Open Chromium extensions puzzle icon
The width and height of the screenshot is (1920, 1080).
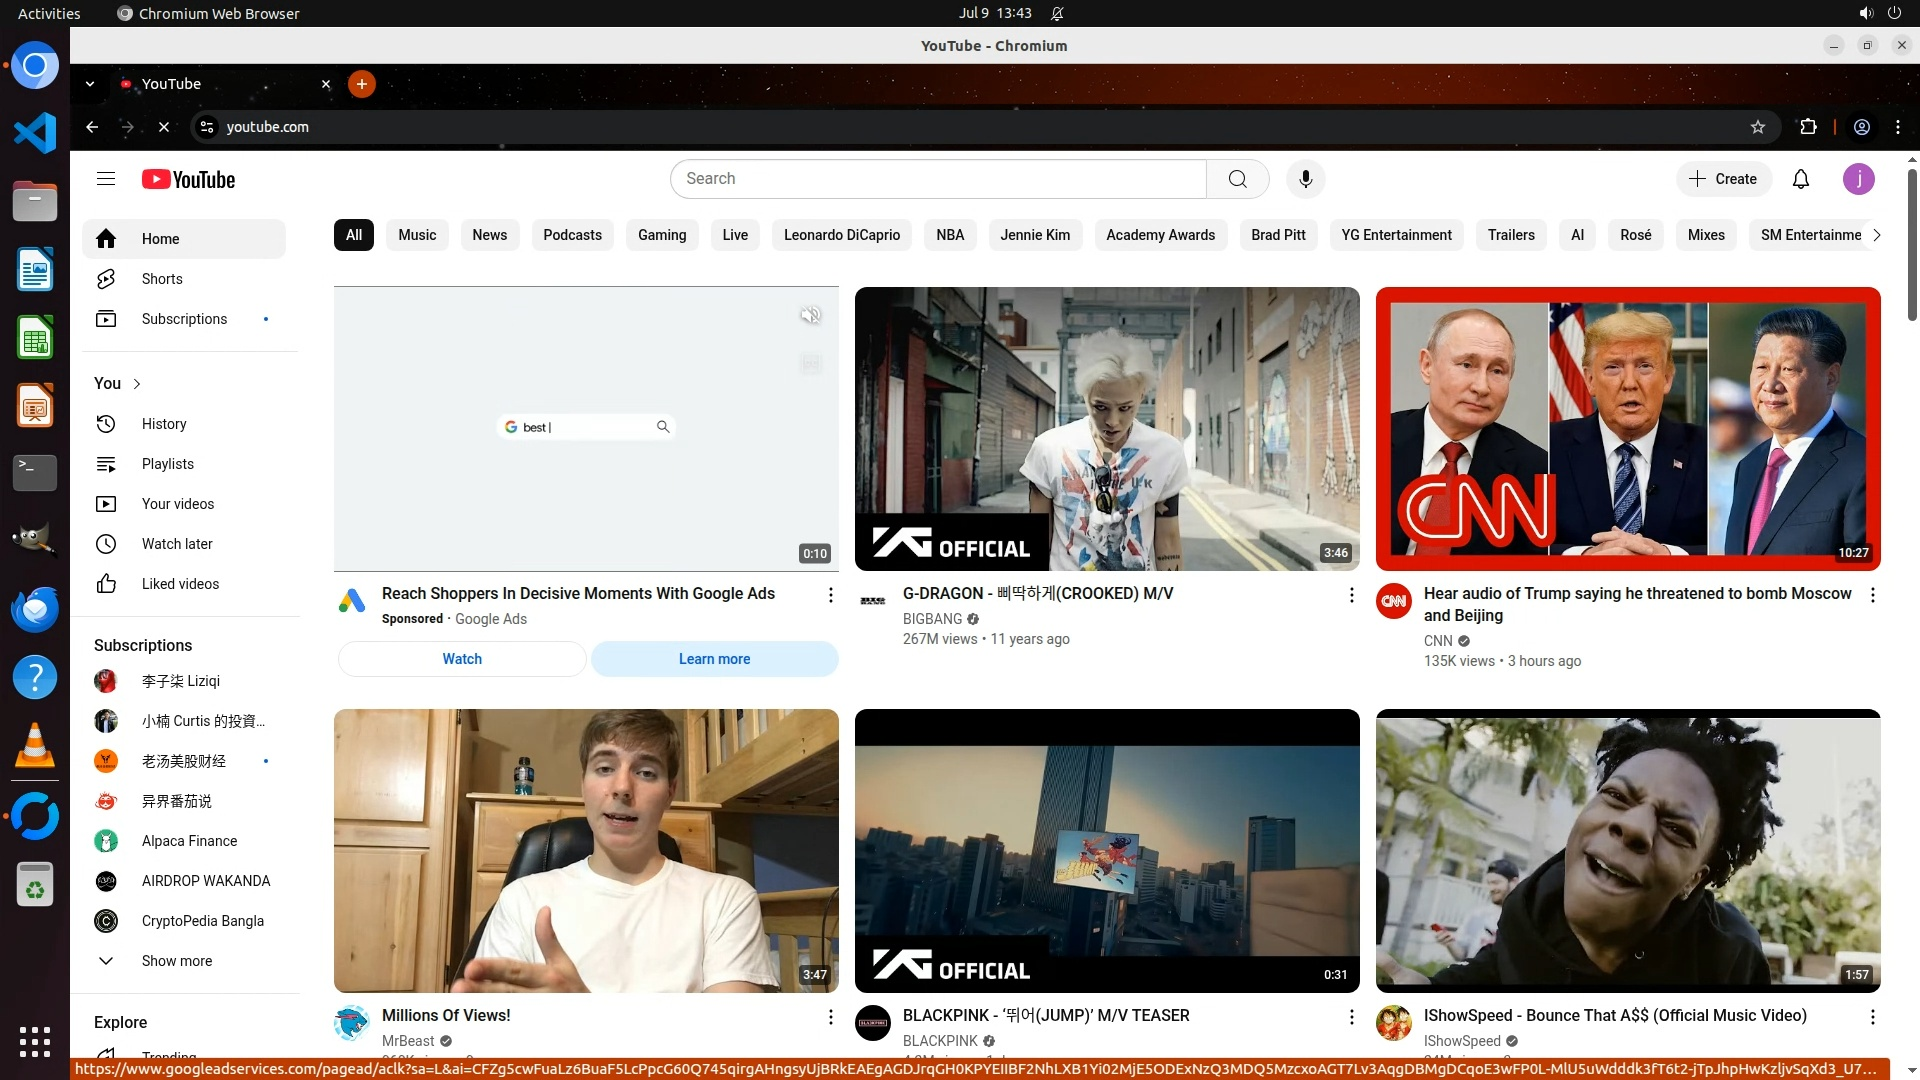coord(1808,127)
